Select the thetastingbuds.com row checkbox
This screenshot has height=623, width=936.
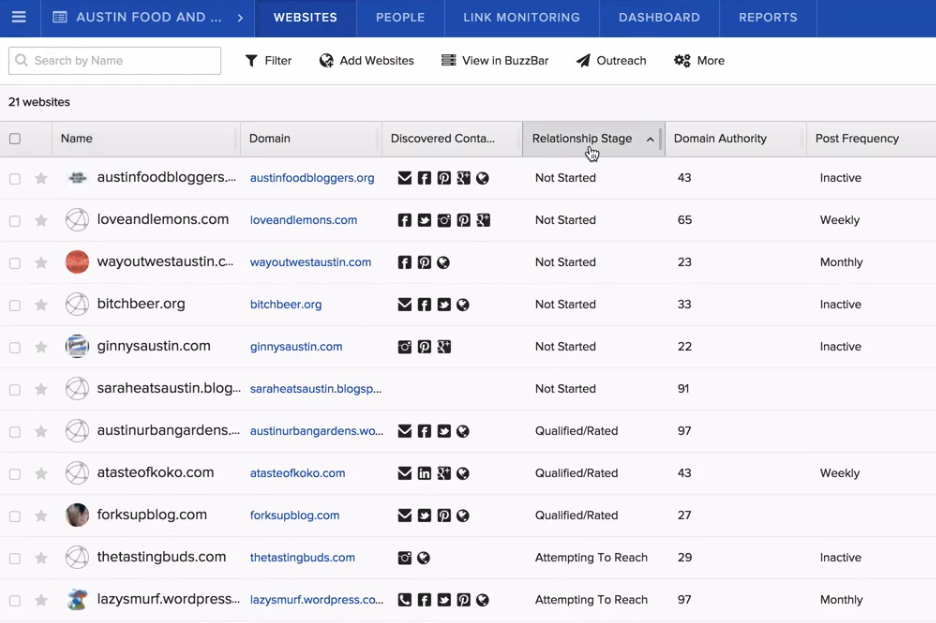(x=15, y=559)
